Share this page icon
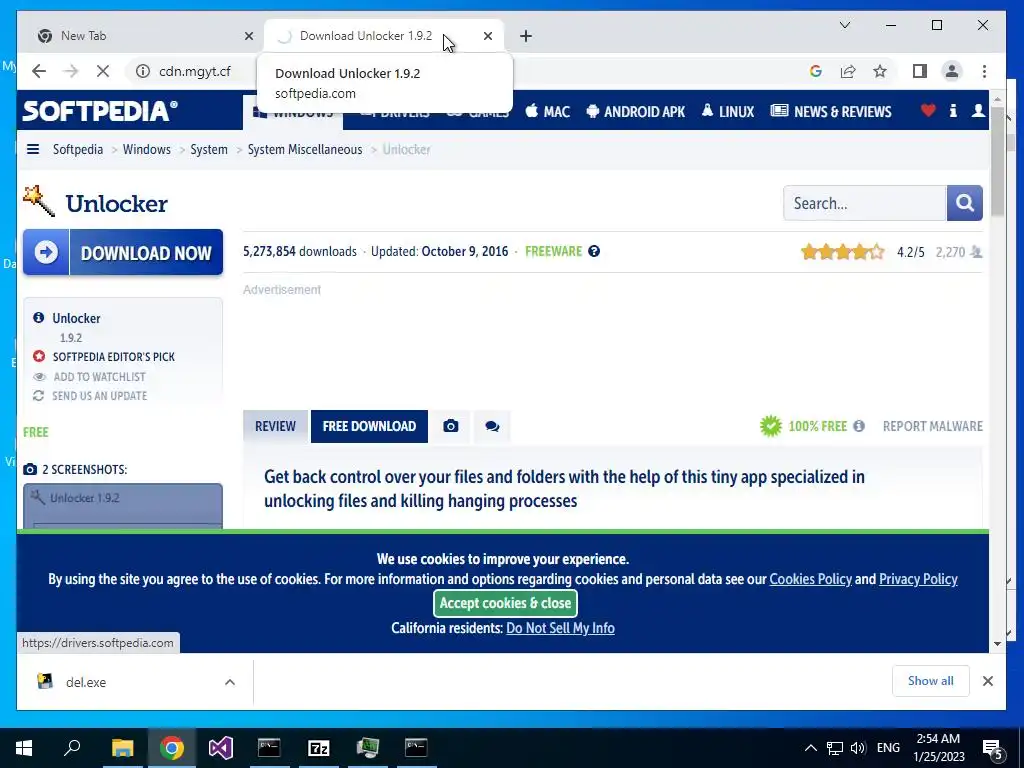Screen dimensions: 1024x768 848,71
